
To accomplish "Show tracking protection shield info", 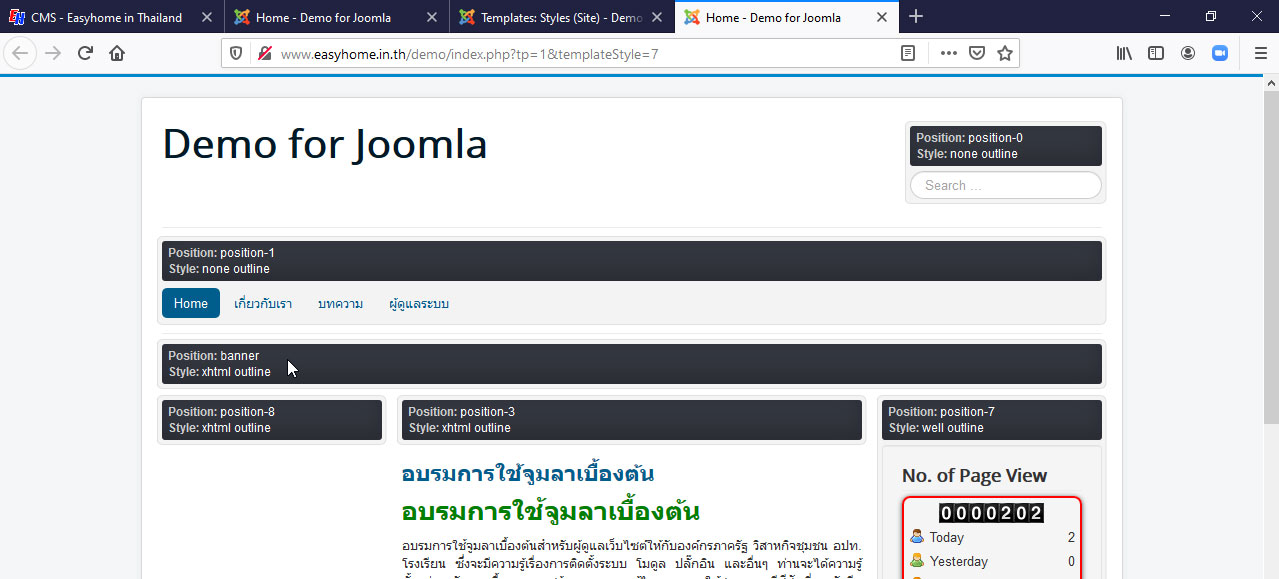I will [236, 53].
